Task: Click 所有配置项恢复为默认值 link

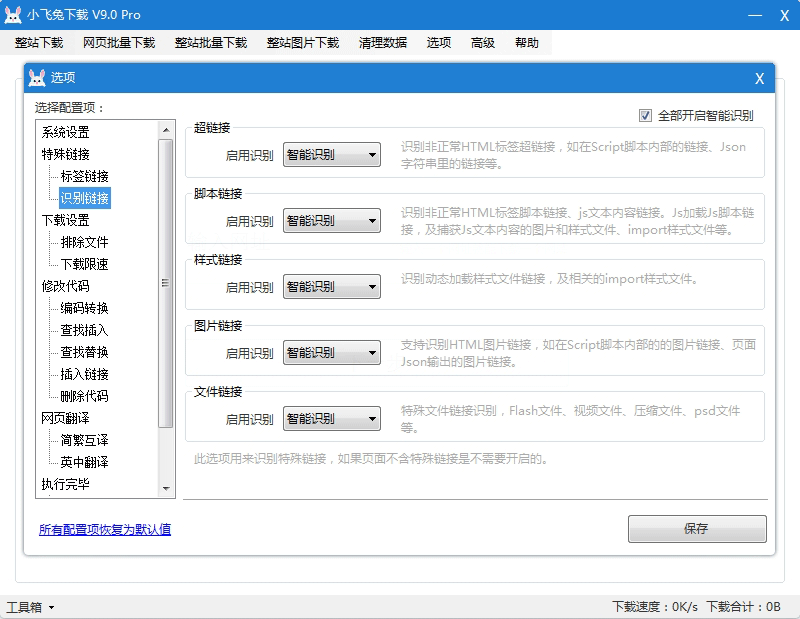Action: (105, 530)
